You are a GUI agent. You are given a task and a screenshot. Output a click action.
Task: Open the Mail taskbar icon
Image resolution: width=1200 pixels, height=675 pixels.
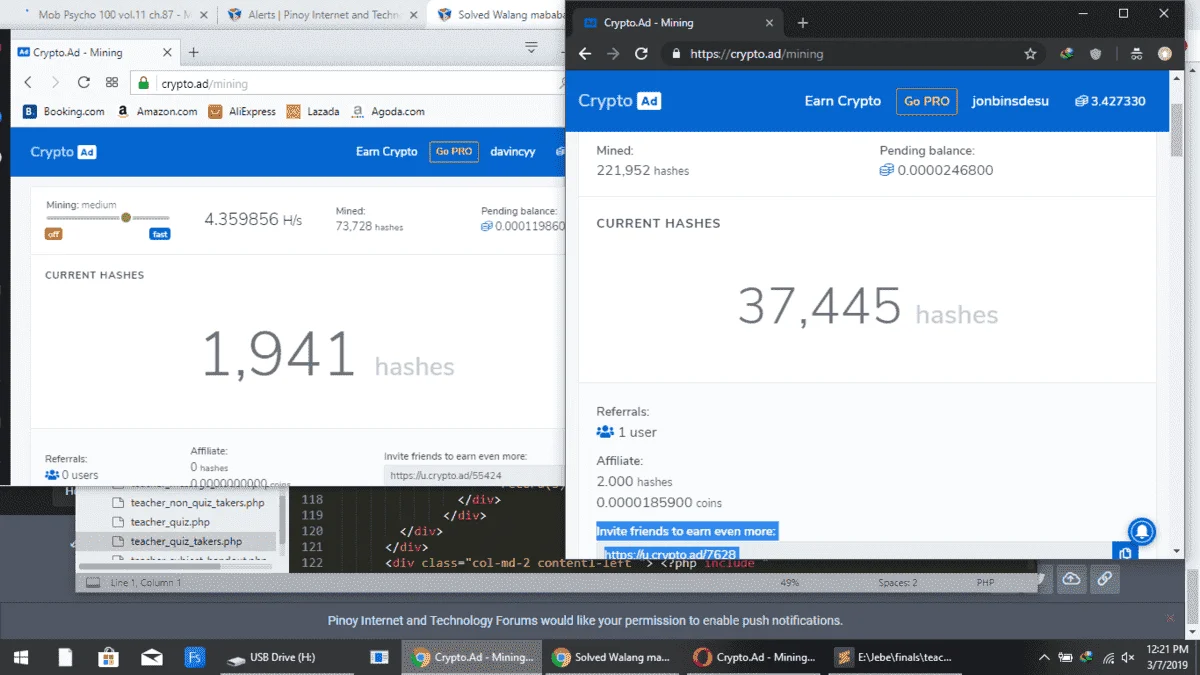(152, 657)
